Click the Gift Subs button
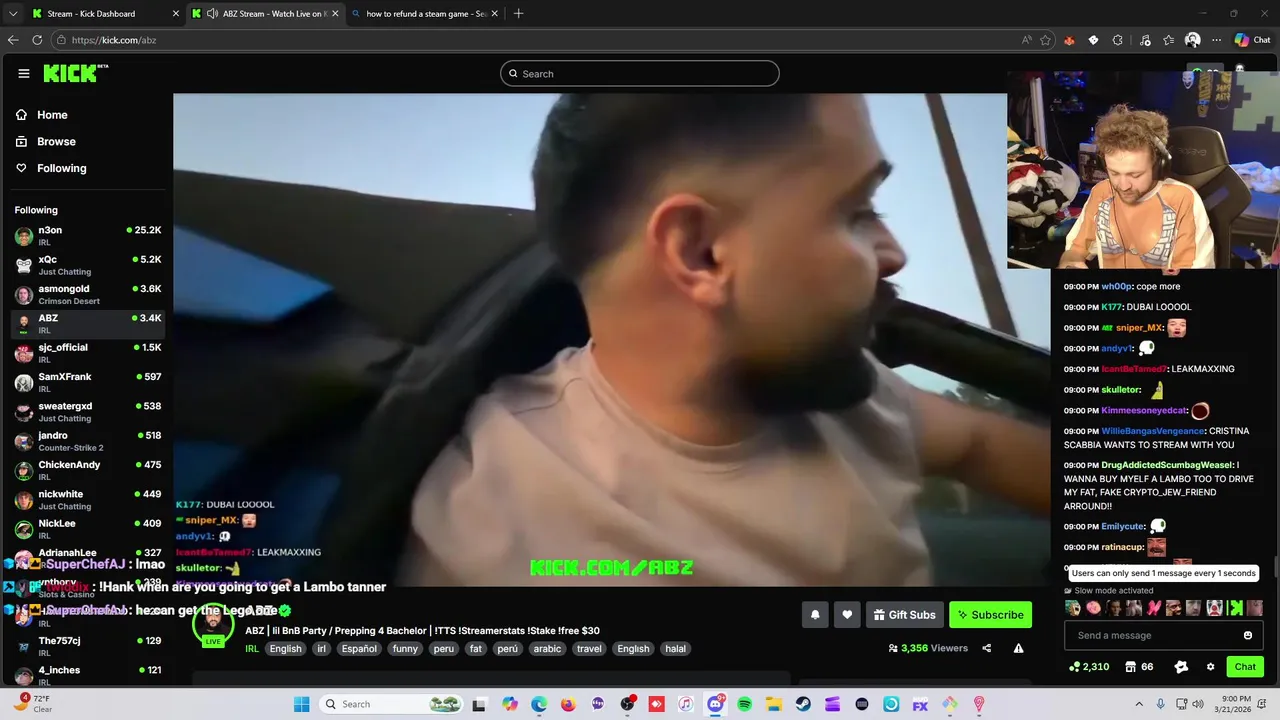The width and height of the screenshot is (1280, 720). (904, 615)
